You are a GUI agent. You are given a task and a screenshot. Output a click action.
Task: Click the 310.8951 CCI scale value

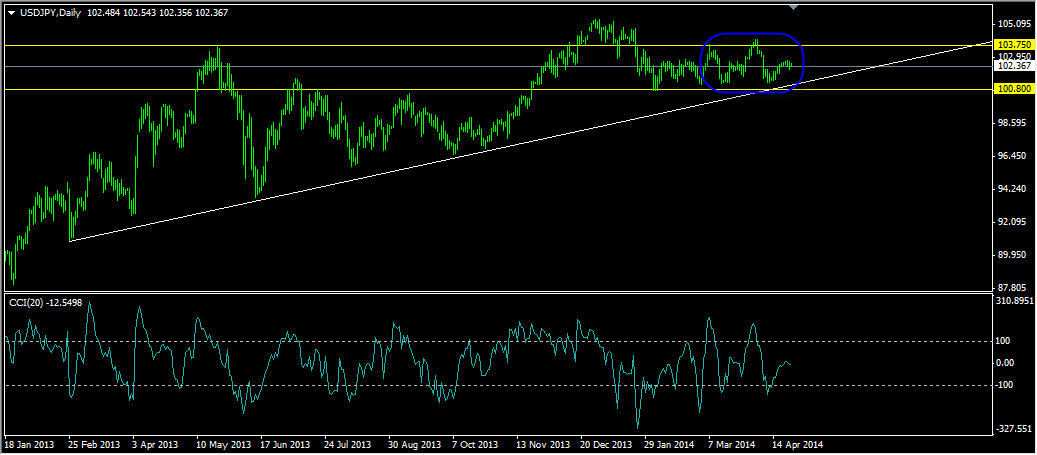[1015, 301]
